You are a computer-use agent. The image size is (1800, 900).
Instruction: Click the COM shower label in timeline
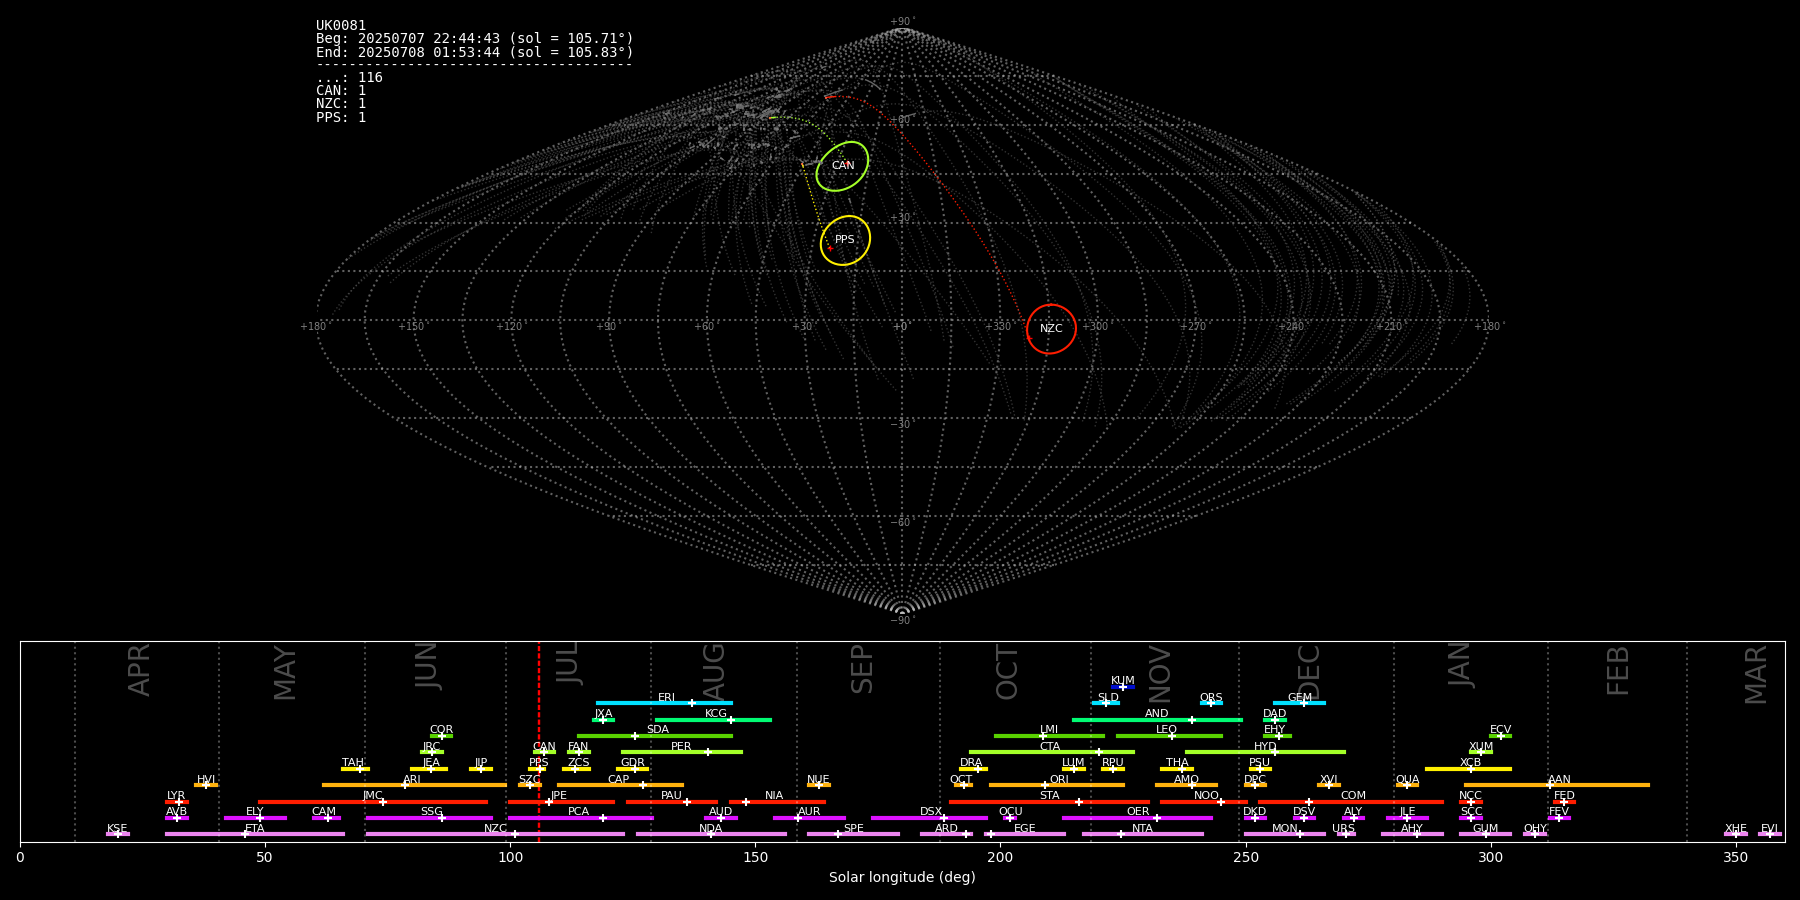pos(1353,796)
